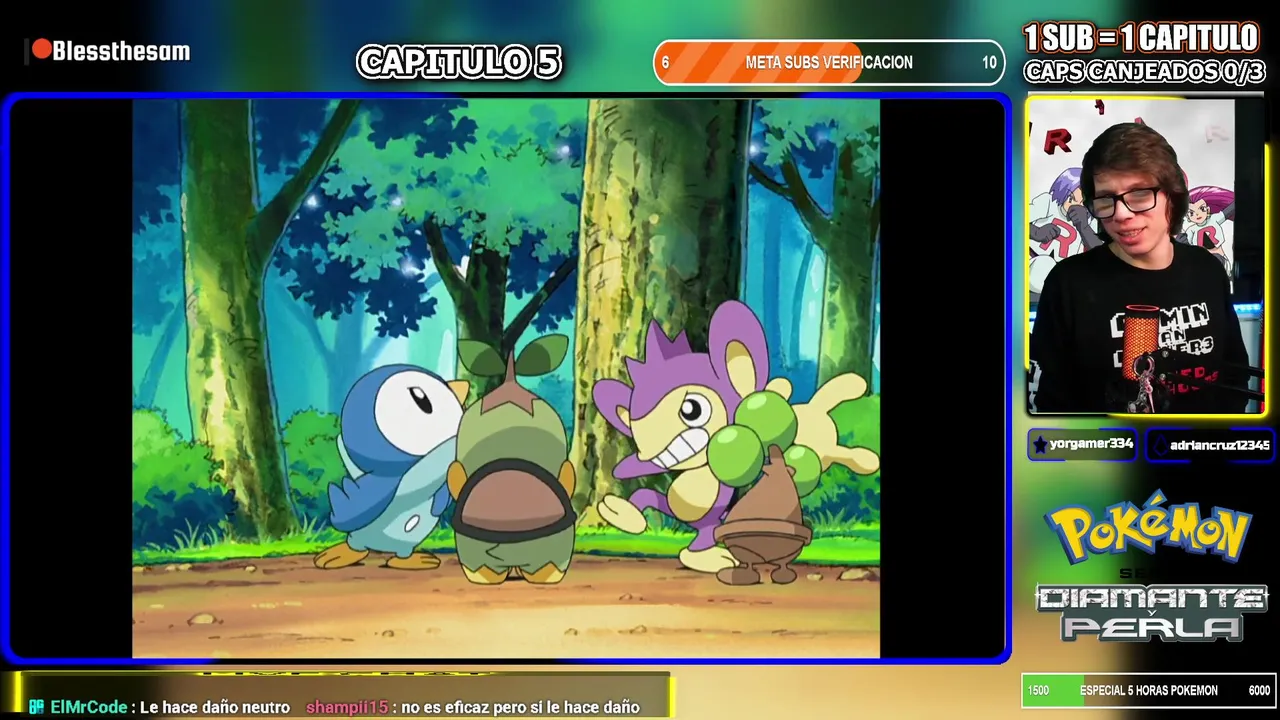Click the number 10 on the subs goal bar
The height and width of the screenshot is (720, 1280).
coord(989,62)
